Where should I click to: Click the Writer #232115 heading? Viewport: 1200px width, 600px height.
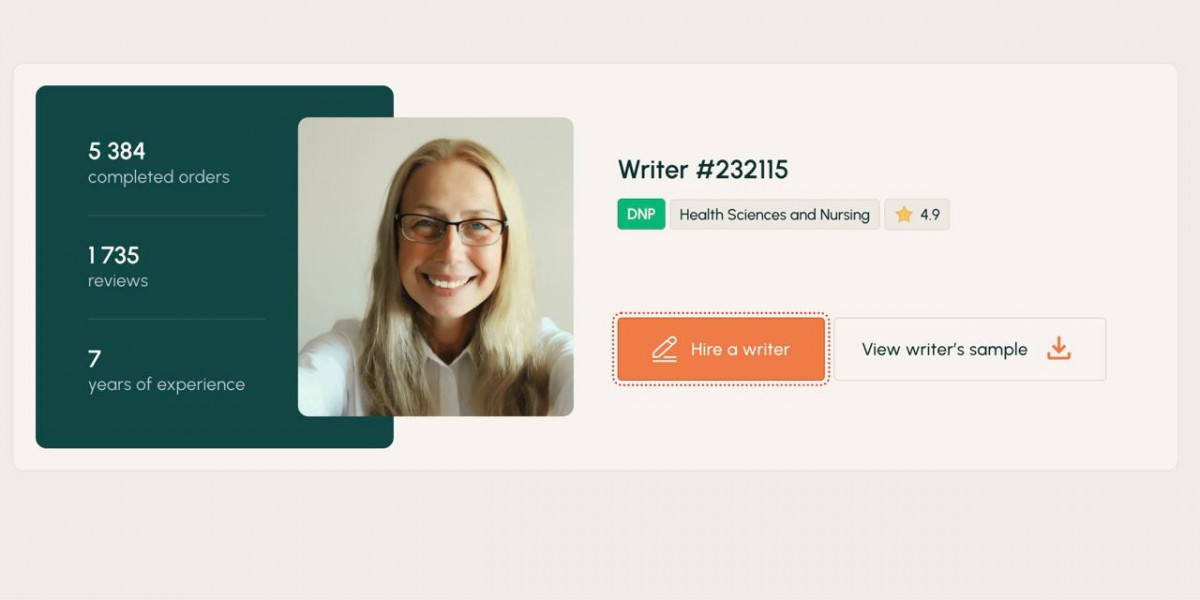(703, 169)
